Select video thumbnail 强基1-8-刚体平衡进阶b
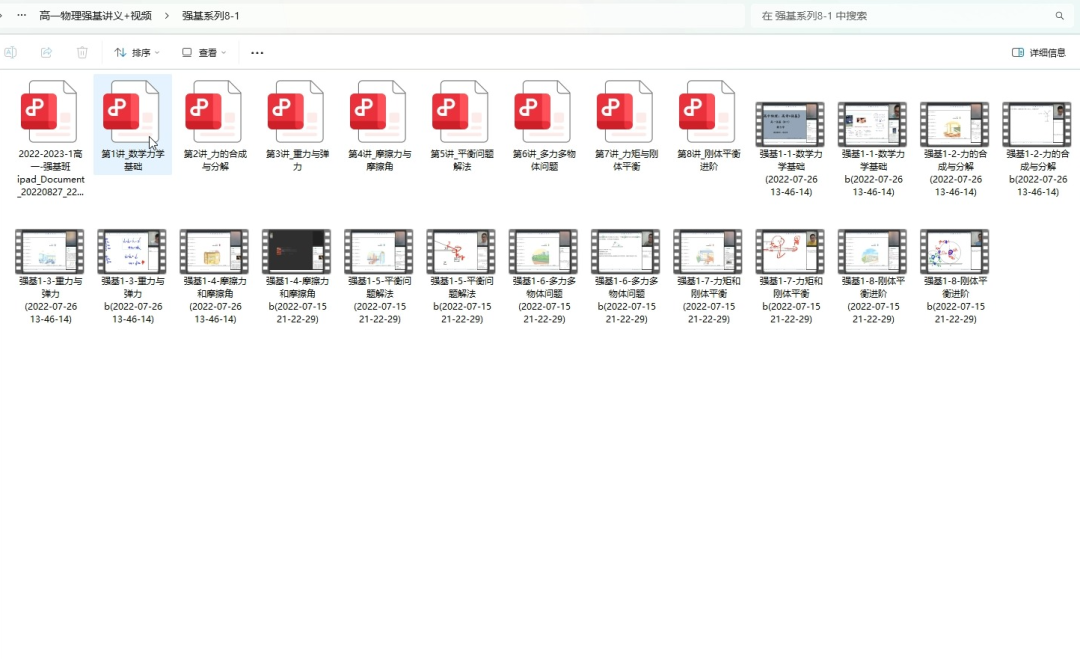 pos(953,252)
